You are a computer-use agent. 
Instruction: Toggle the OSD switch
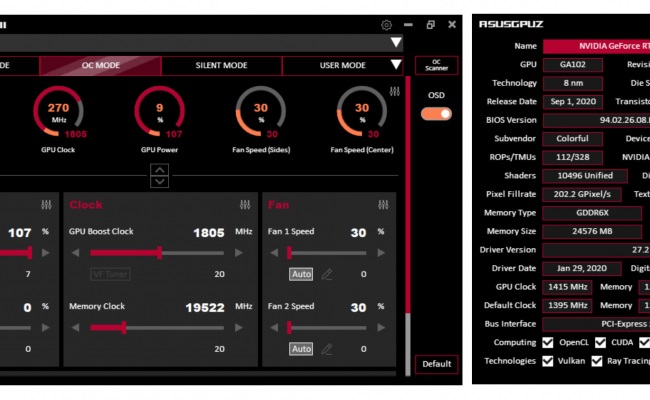[436, 114]
